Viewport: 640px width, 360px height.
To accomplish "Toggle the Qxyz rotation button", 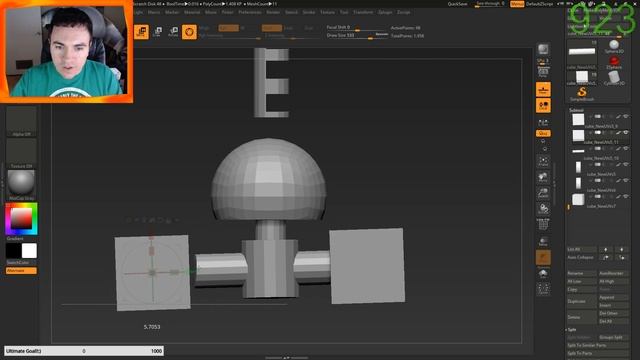I will tap(543, 133).
